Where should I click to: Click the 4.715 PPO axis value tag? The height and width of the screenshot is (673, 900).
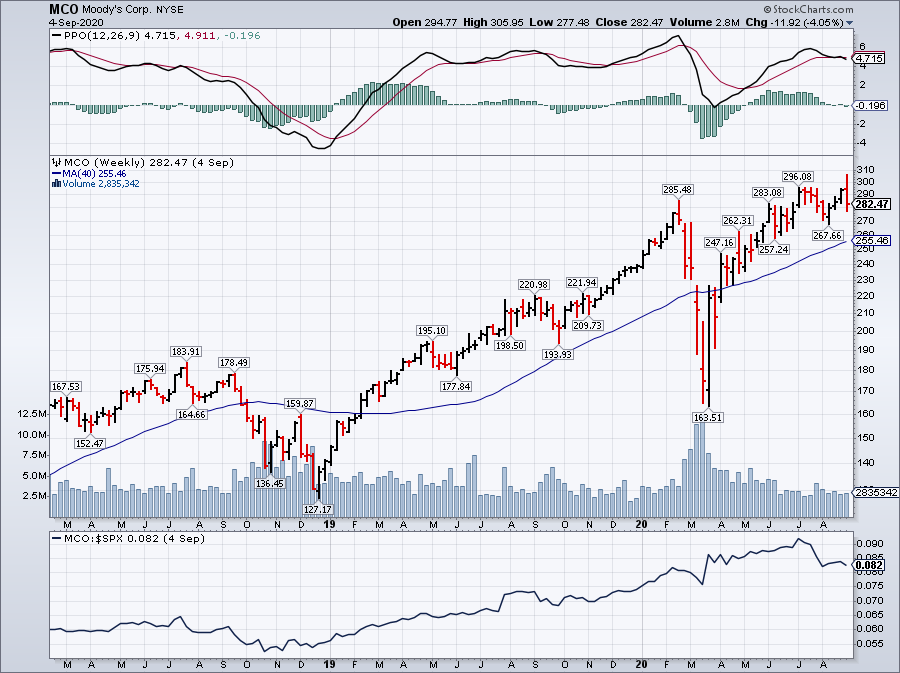[x=869, y=59]
